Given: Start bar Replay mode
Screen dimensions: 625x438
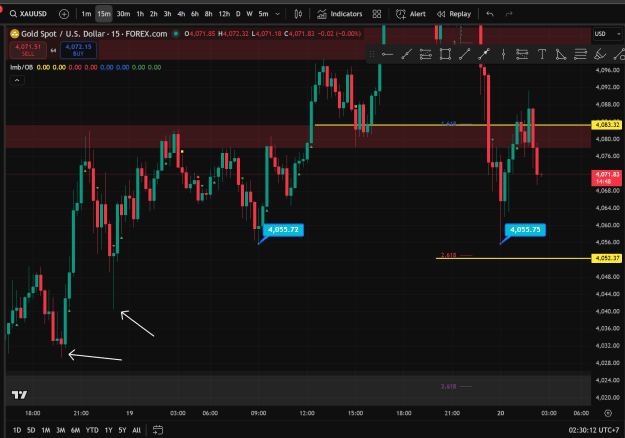Looking at the screenshot, I should 454,14.
